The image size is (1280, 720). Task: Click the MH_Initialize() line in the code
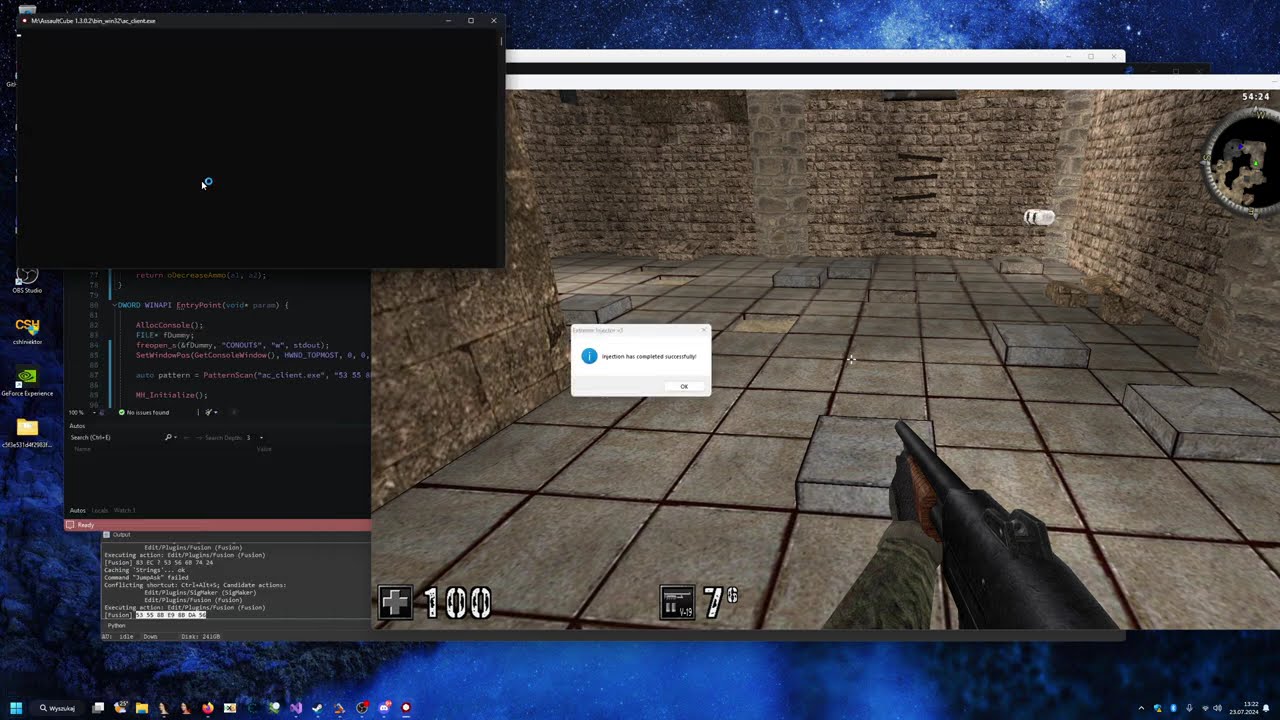pos(171,395)
